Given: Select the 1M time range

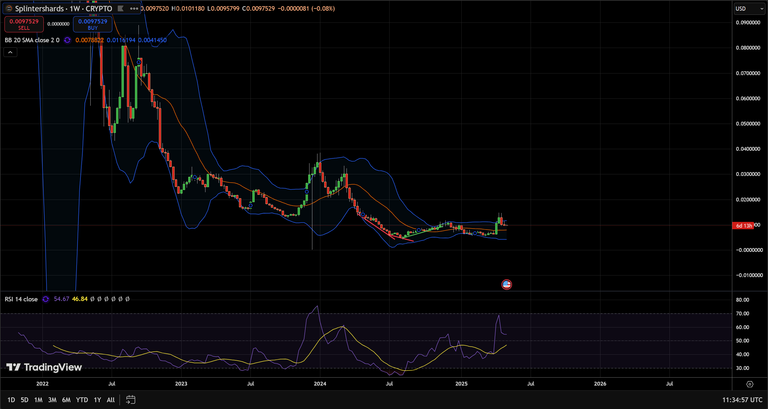Looking at the screenshot, I should click(38, 400).
